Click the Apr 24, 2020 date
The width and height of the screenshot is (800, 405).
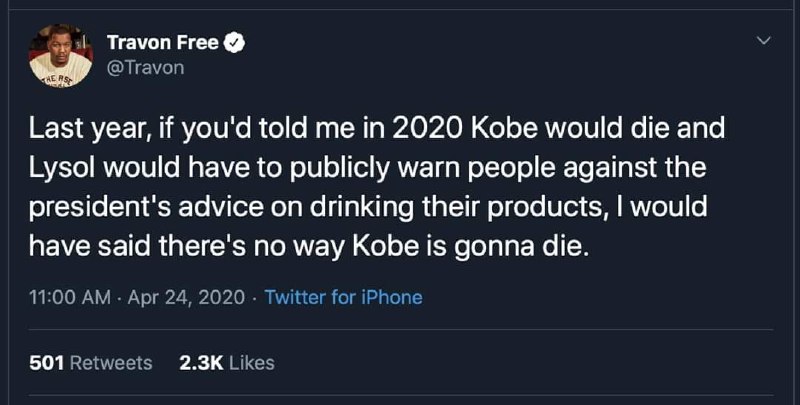[x=186, y=297]
